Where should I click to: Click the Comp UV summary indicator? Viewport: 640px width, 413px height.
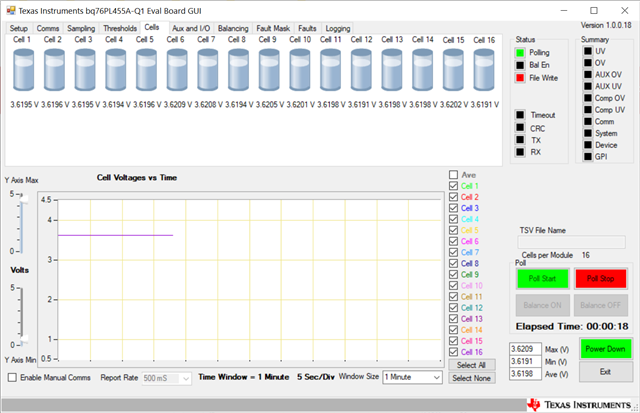click(588, 110)
